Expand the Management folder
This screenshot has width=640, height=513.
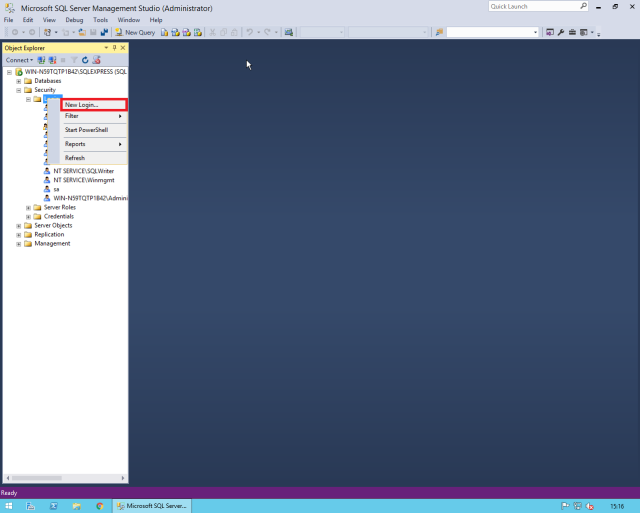tap(18, 244)
